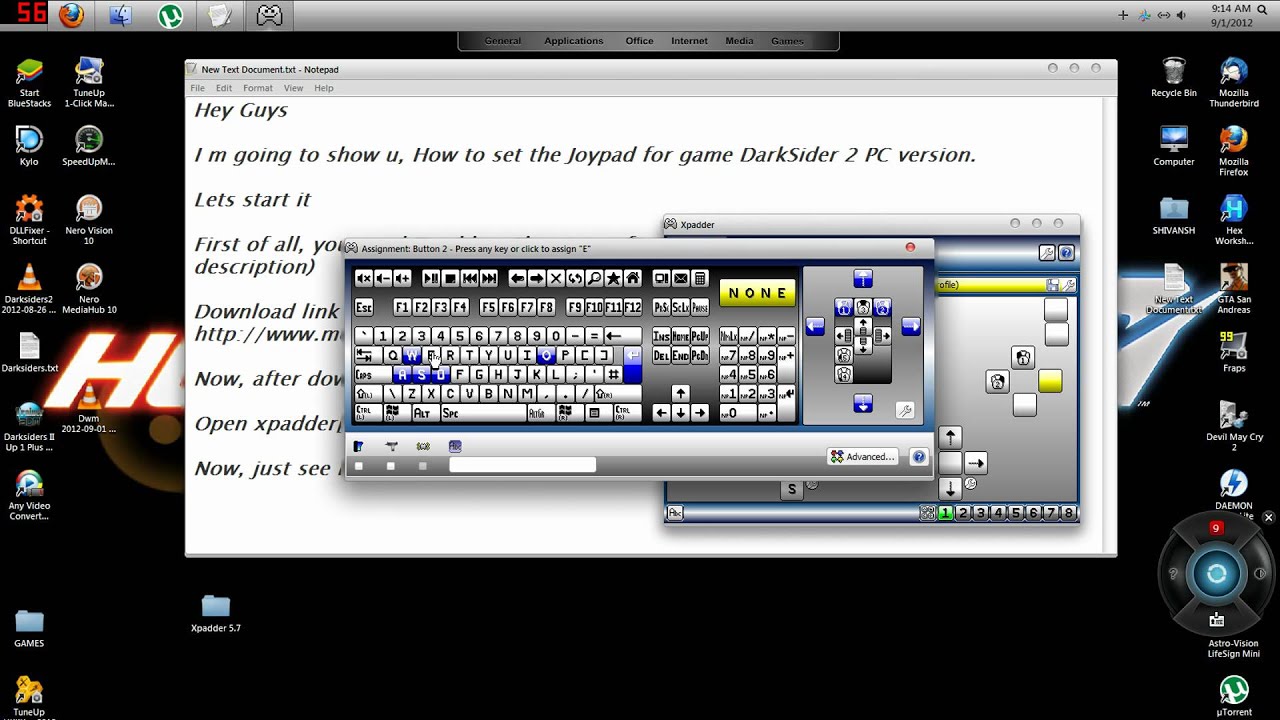Select set 1 in Xpadder

click(945, 513)
